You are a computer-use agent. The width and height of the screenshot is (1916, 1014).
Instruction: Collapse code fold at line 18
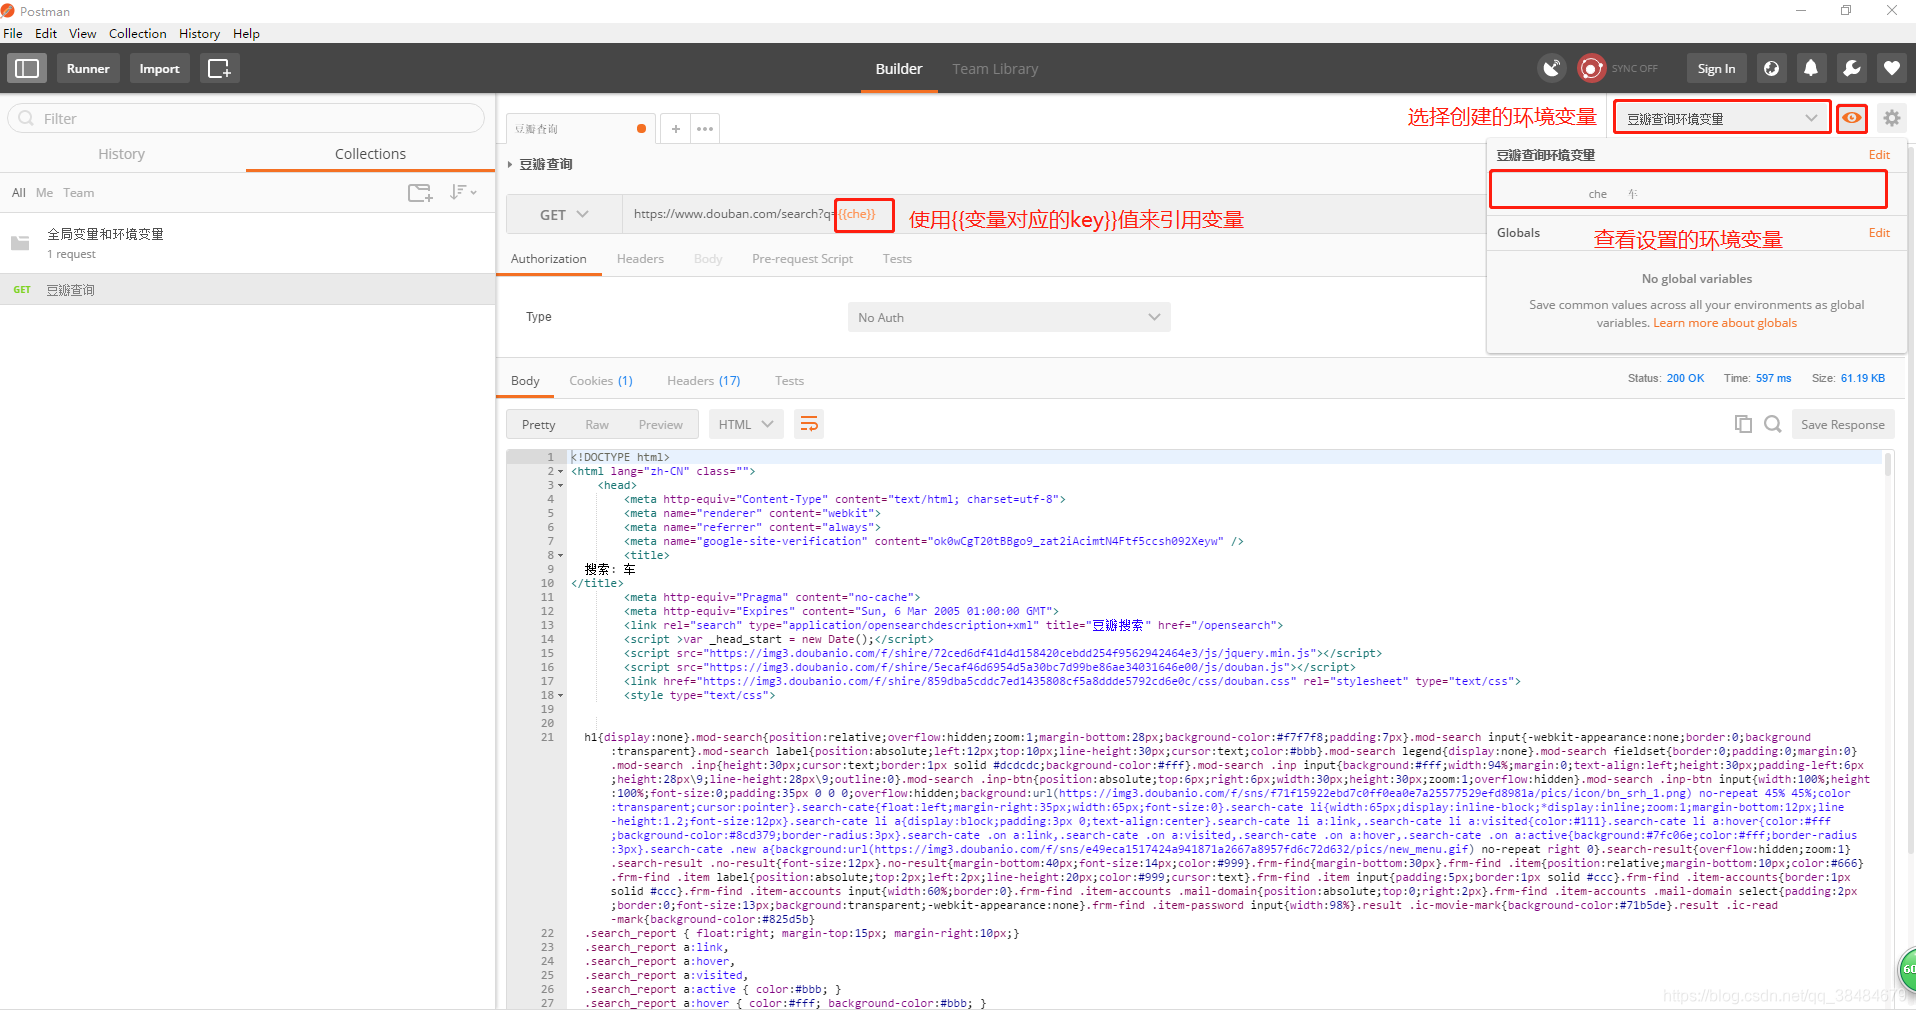point(561,695)
